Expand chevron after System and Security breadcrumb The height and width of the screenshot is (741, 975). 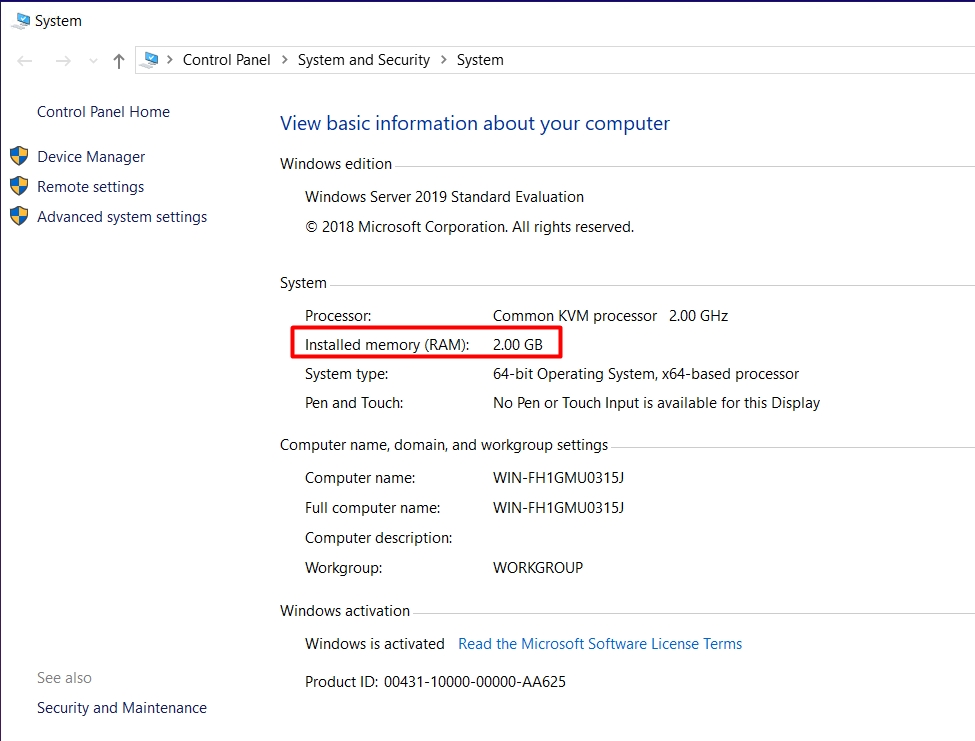(x=443, y=60)
